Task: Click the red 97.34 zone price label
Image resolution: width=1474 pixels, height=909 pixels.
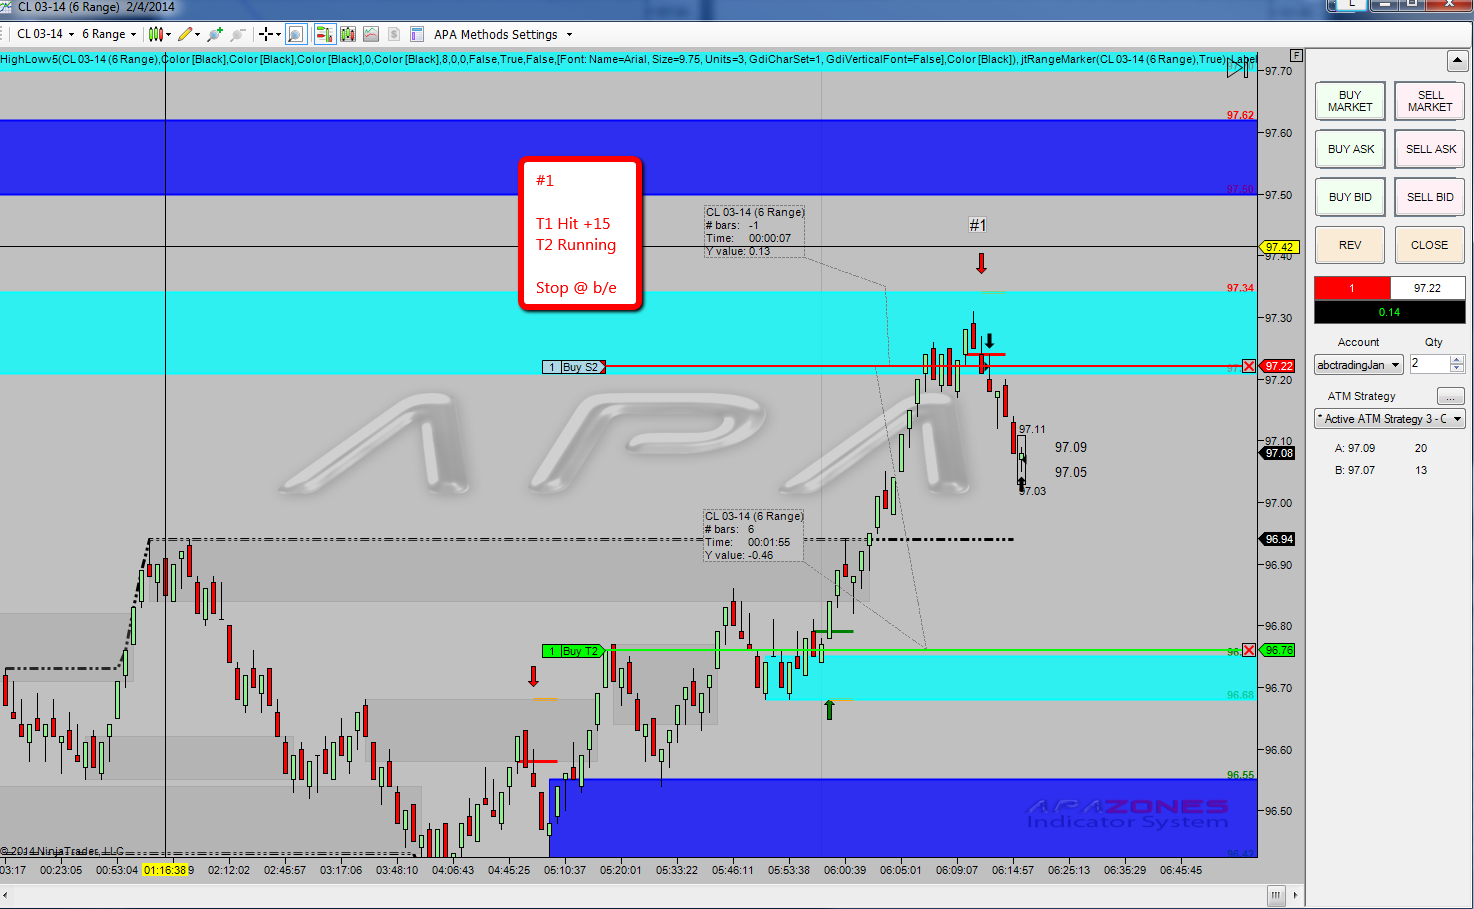Action: [x=1240, y=288]
